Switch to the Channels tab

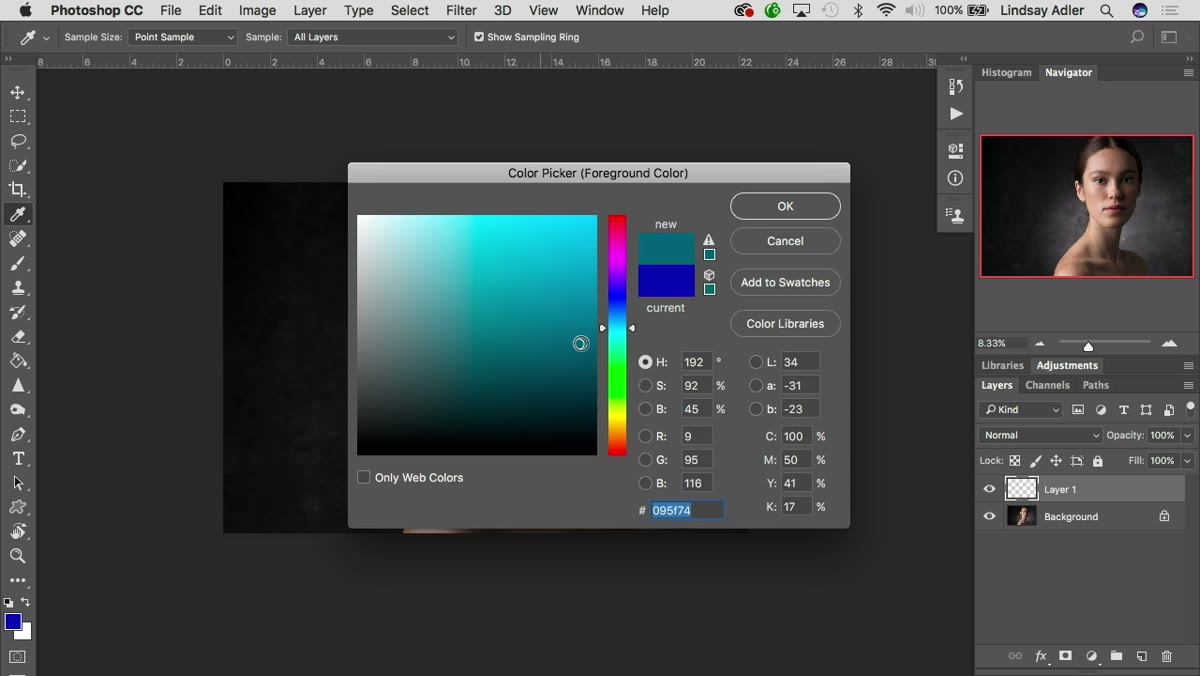point(1047,385)
